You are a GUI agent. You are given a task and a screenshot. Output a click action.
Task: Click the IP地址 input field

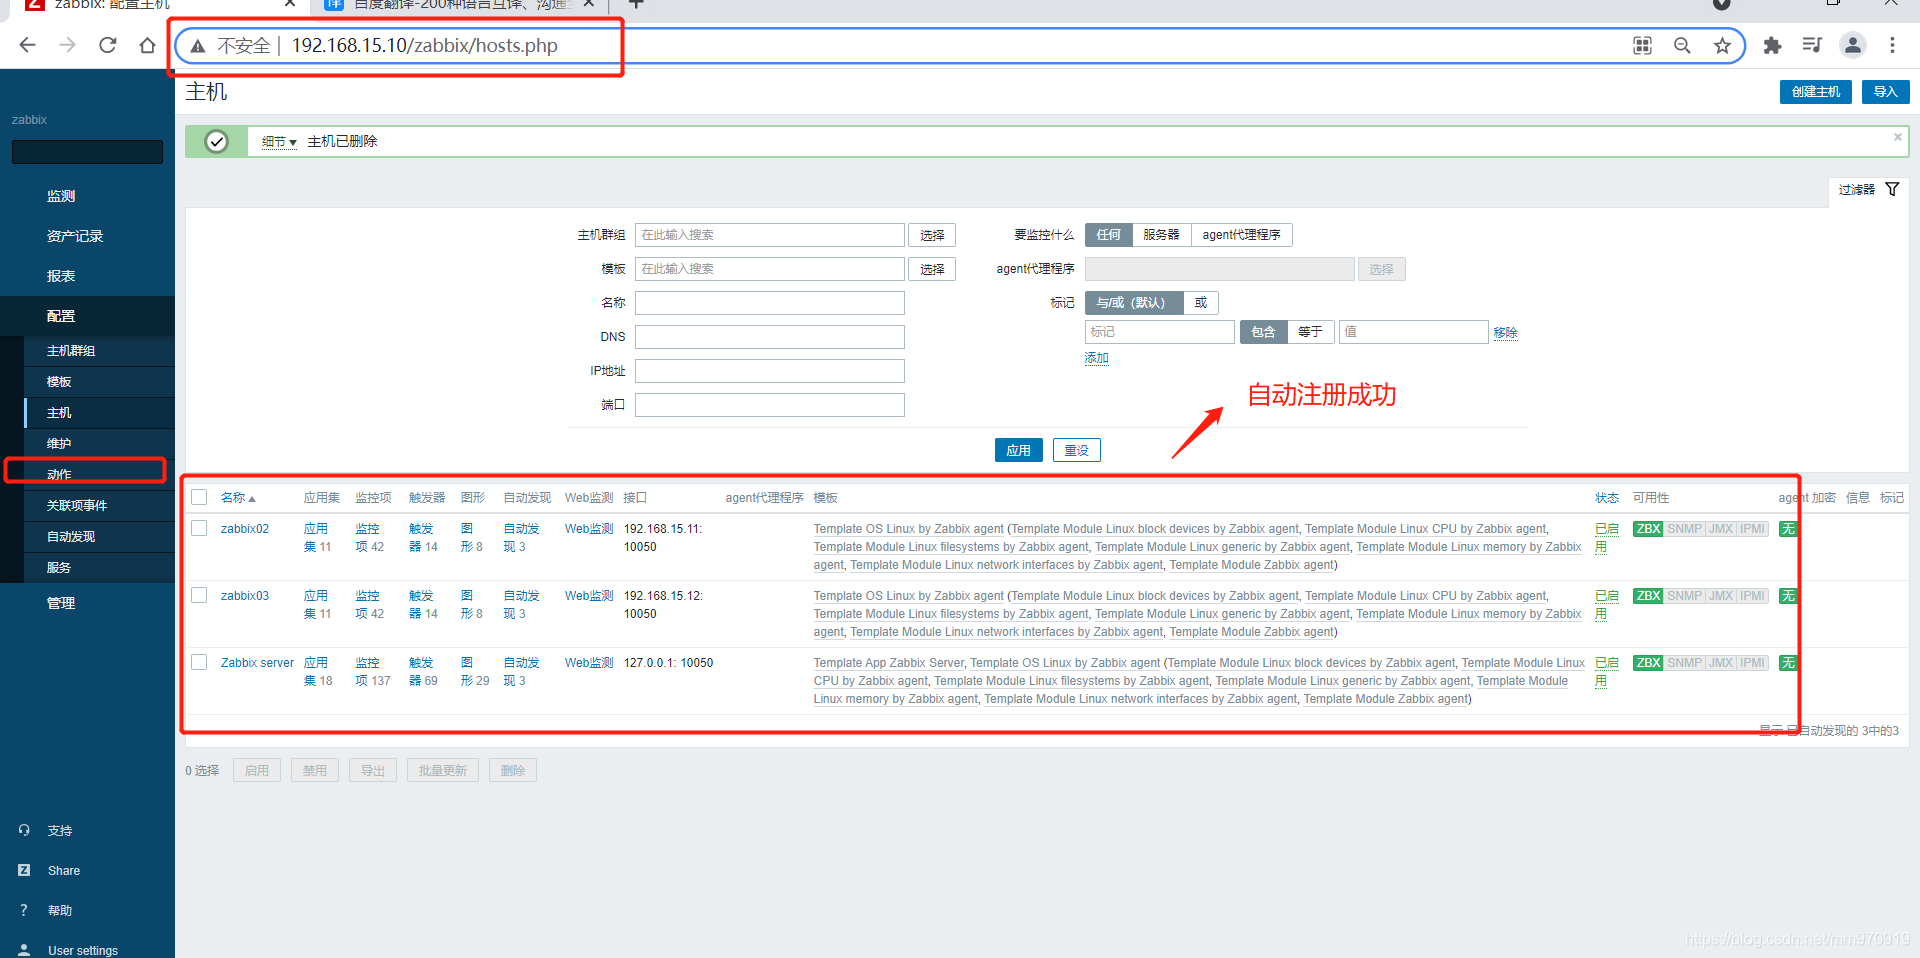coord(770,371)
